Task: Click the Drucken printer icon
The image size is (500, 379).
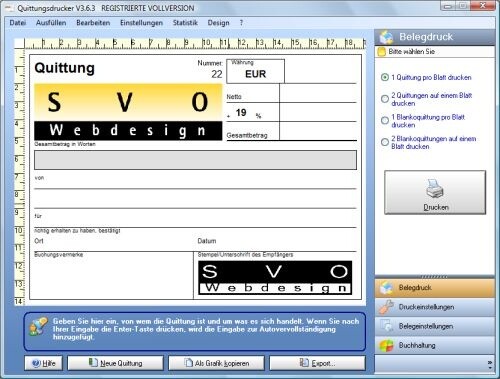Action: tap(435, 188)
